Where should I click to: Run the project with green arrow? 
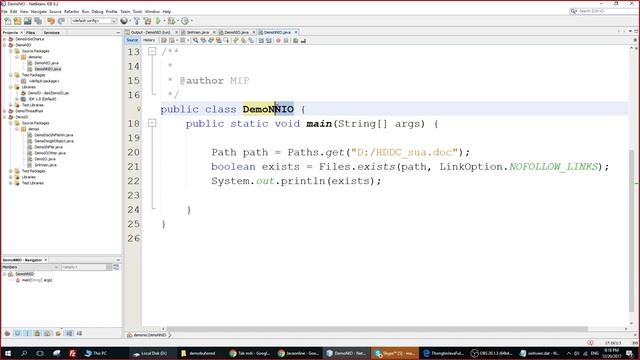click(x=158, y=21)
